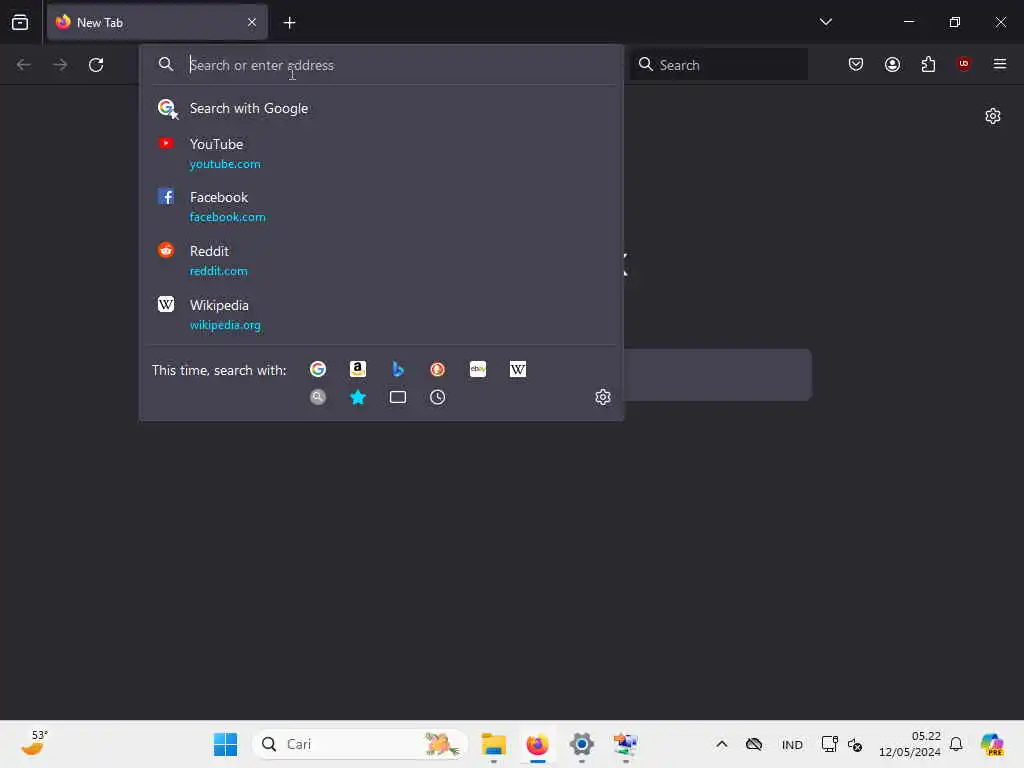Open Firefox View from the tab strip
1024x768 pixels.
click(20, 22)
